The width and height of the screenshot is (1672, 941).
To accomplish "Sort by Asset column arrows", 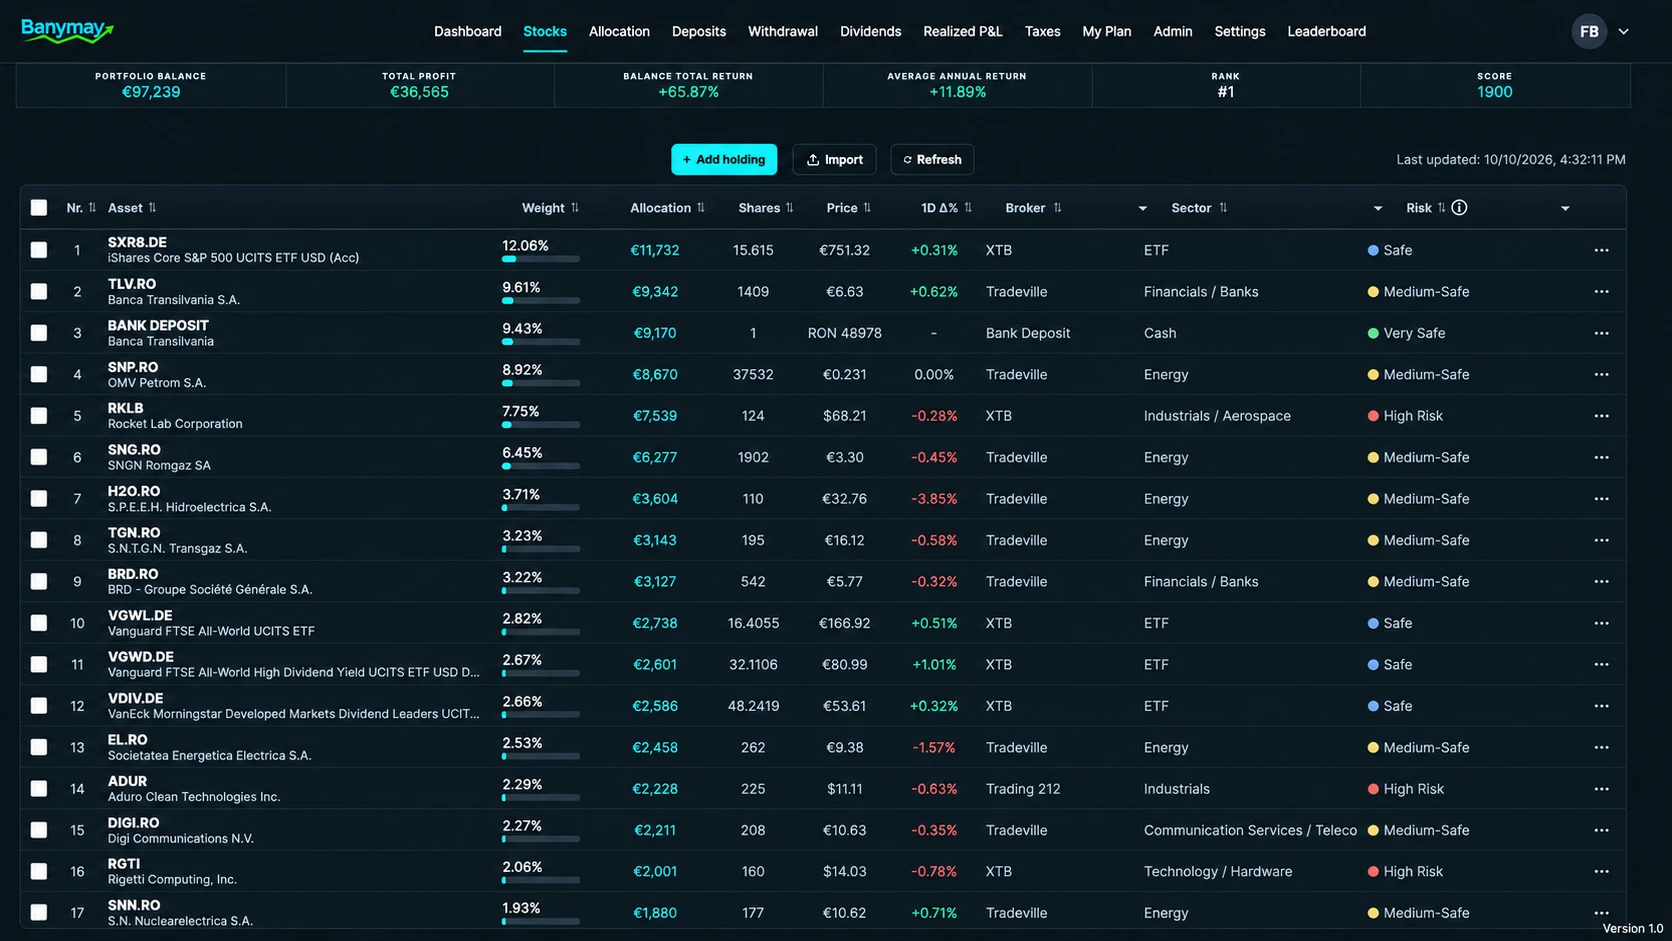I will point(152,208).
